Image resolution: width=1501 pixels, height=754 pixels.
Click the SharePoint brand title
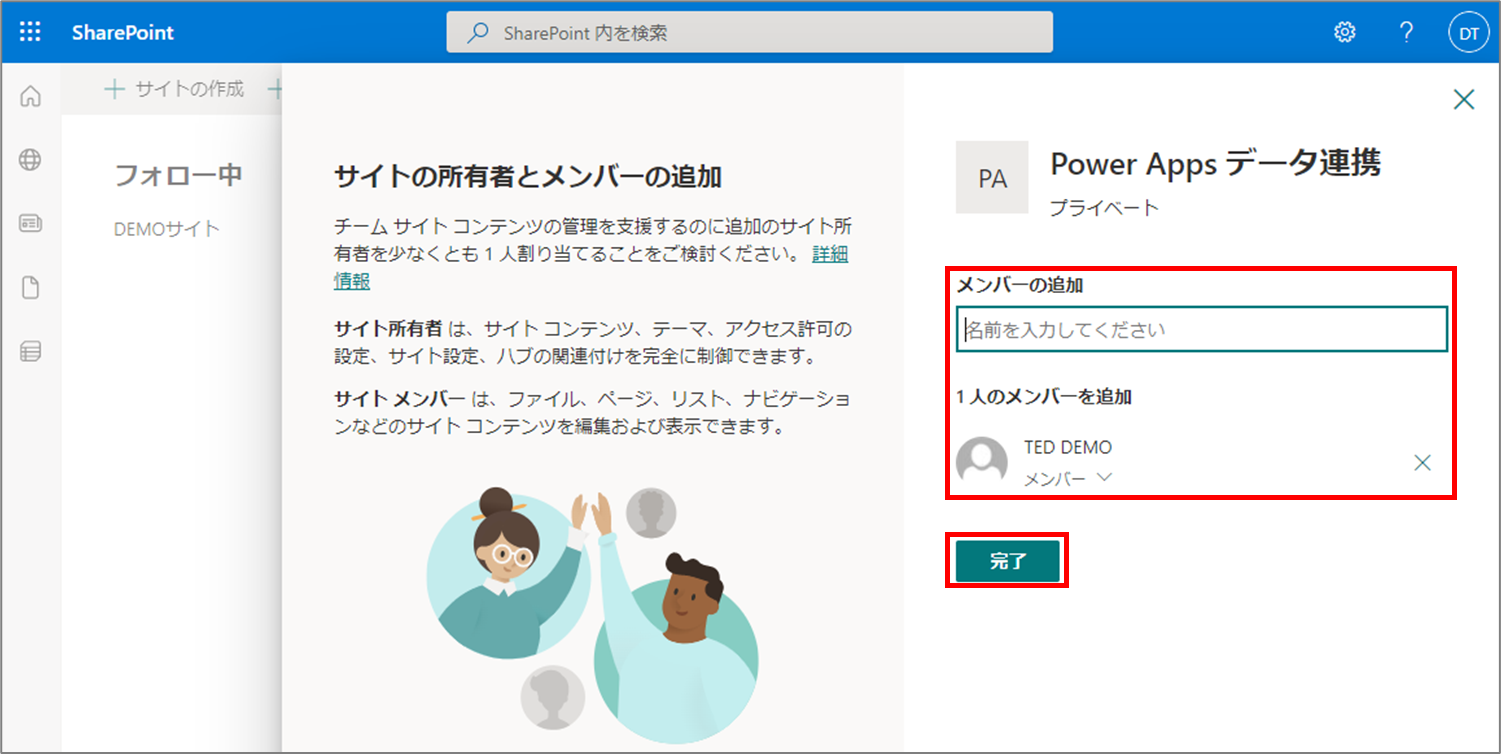(123, 32)
